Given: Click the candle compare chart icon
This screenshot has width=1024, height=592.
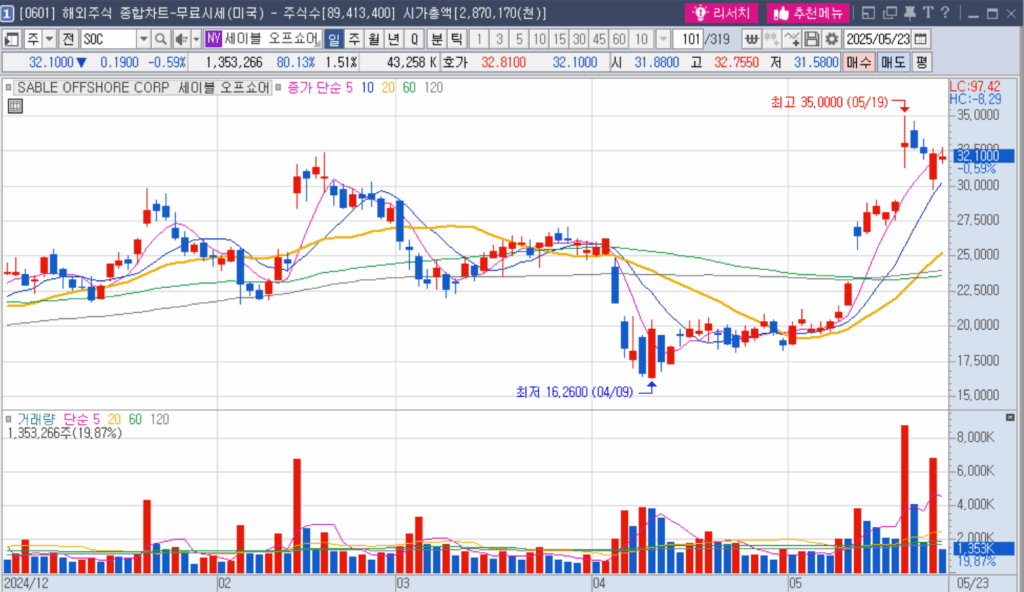Looking at the screenshot, I should [x=772, y=39].
